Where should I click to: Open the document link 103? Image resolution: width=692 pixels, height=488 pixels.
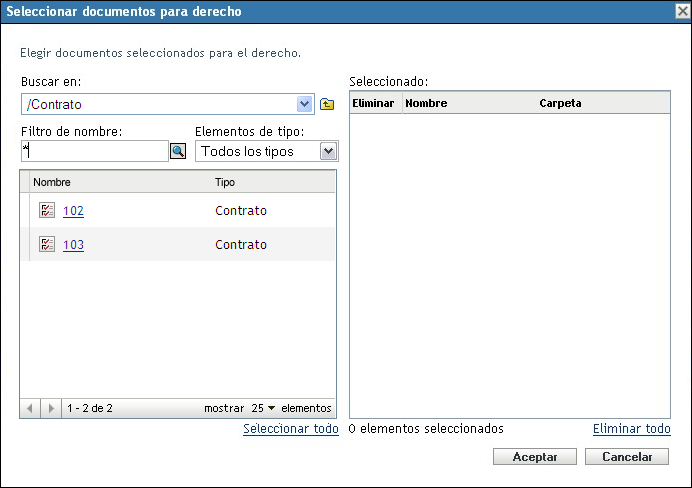73,245
